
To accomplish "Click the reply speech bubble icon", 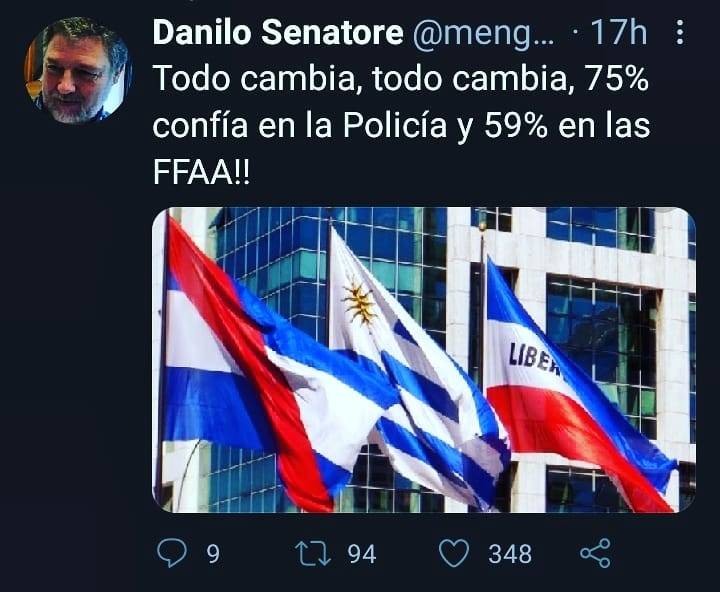I will pyautogui.click(x=172, y=553).
